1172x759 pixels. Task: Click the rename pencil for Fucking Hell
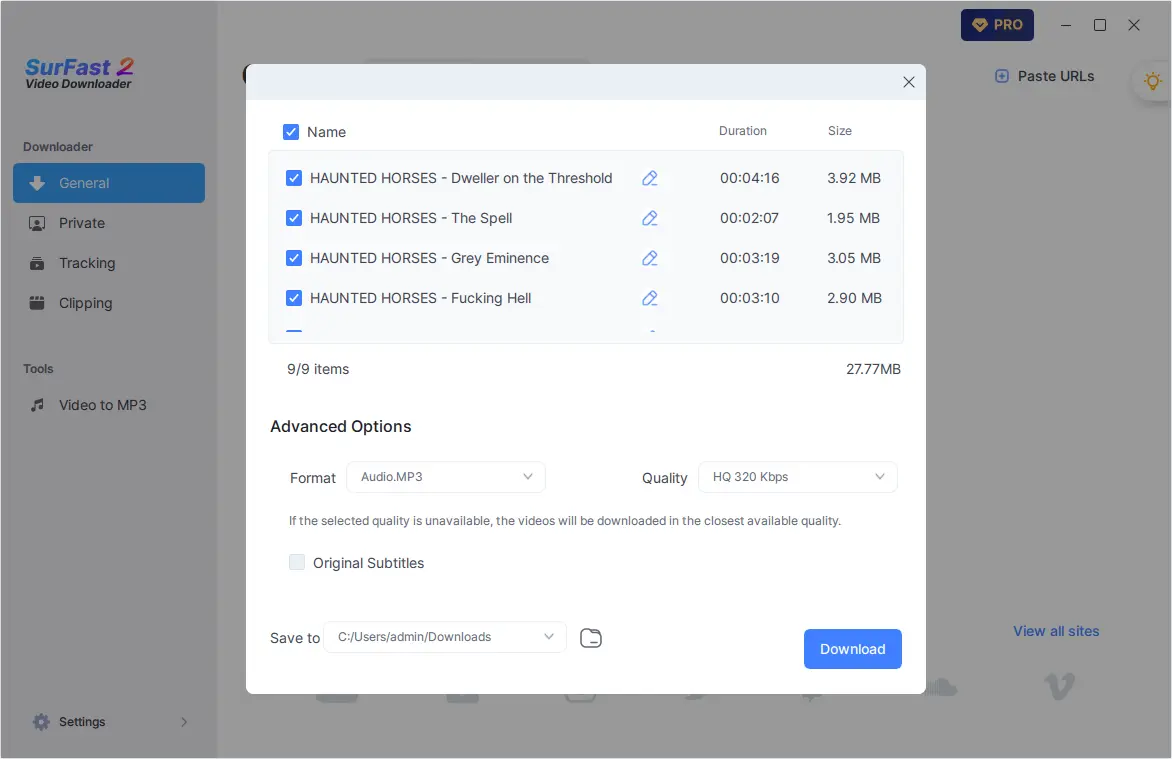pos(650,298)
